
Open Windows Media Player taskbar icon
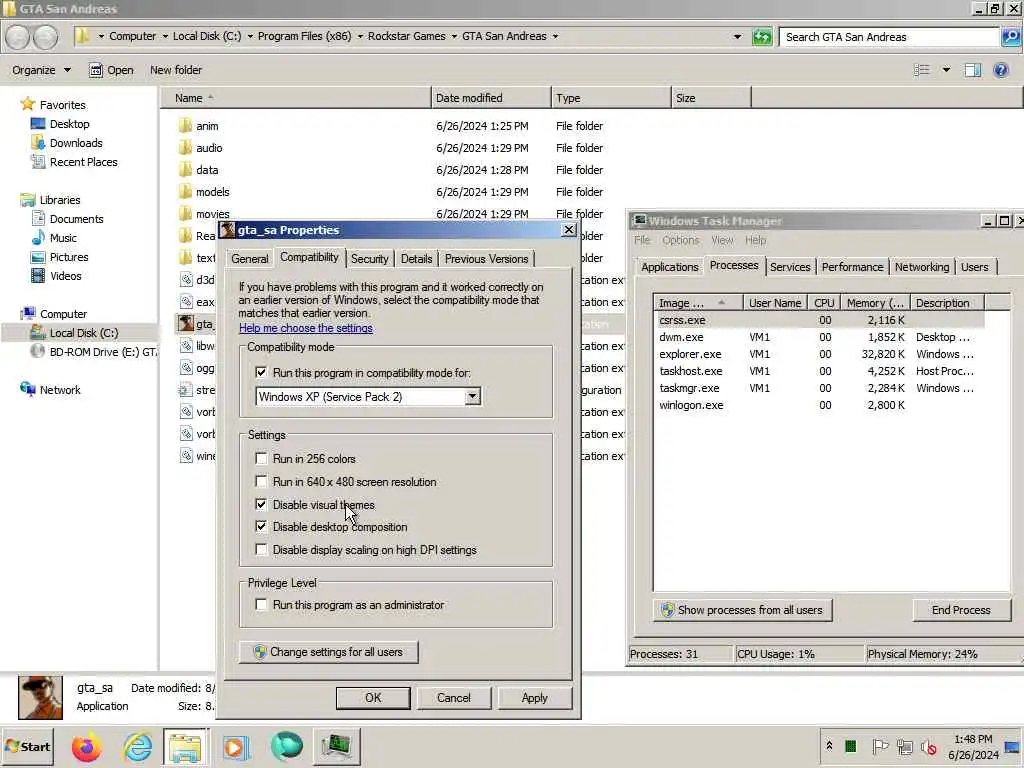coord(236,747)
